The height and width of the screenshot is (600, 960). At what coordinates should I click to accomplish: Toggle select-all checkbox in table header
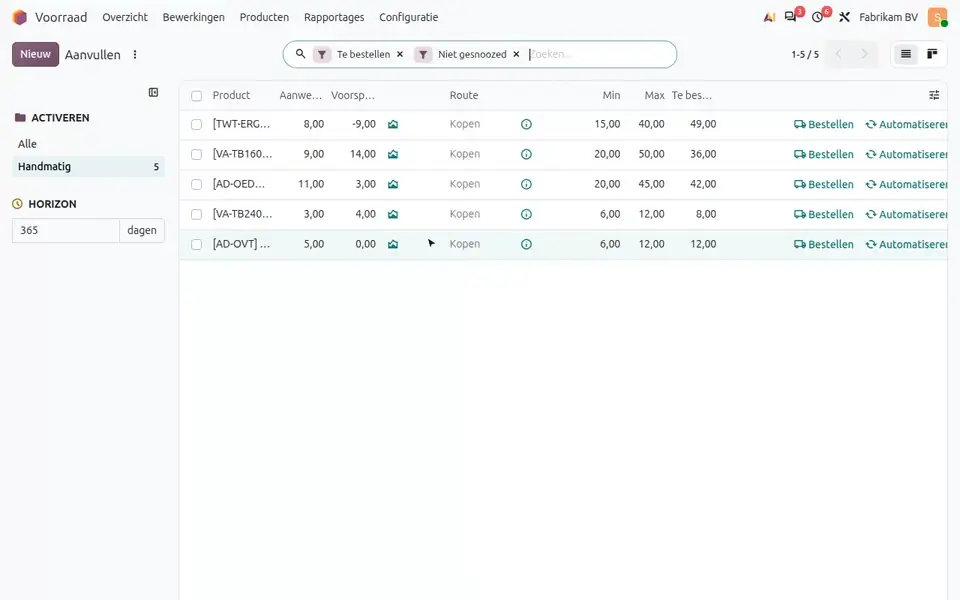click(x=197, y=96)
